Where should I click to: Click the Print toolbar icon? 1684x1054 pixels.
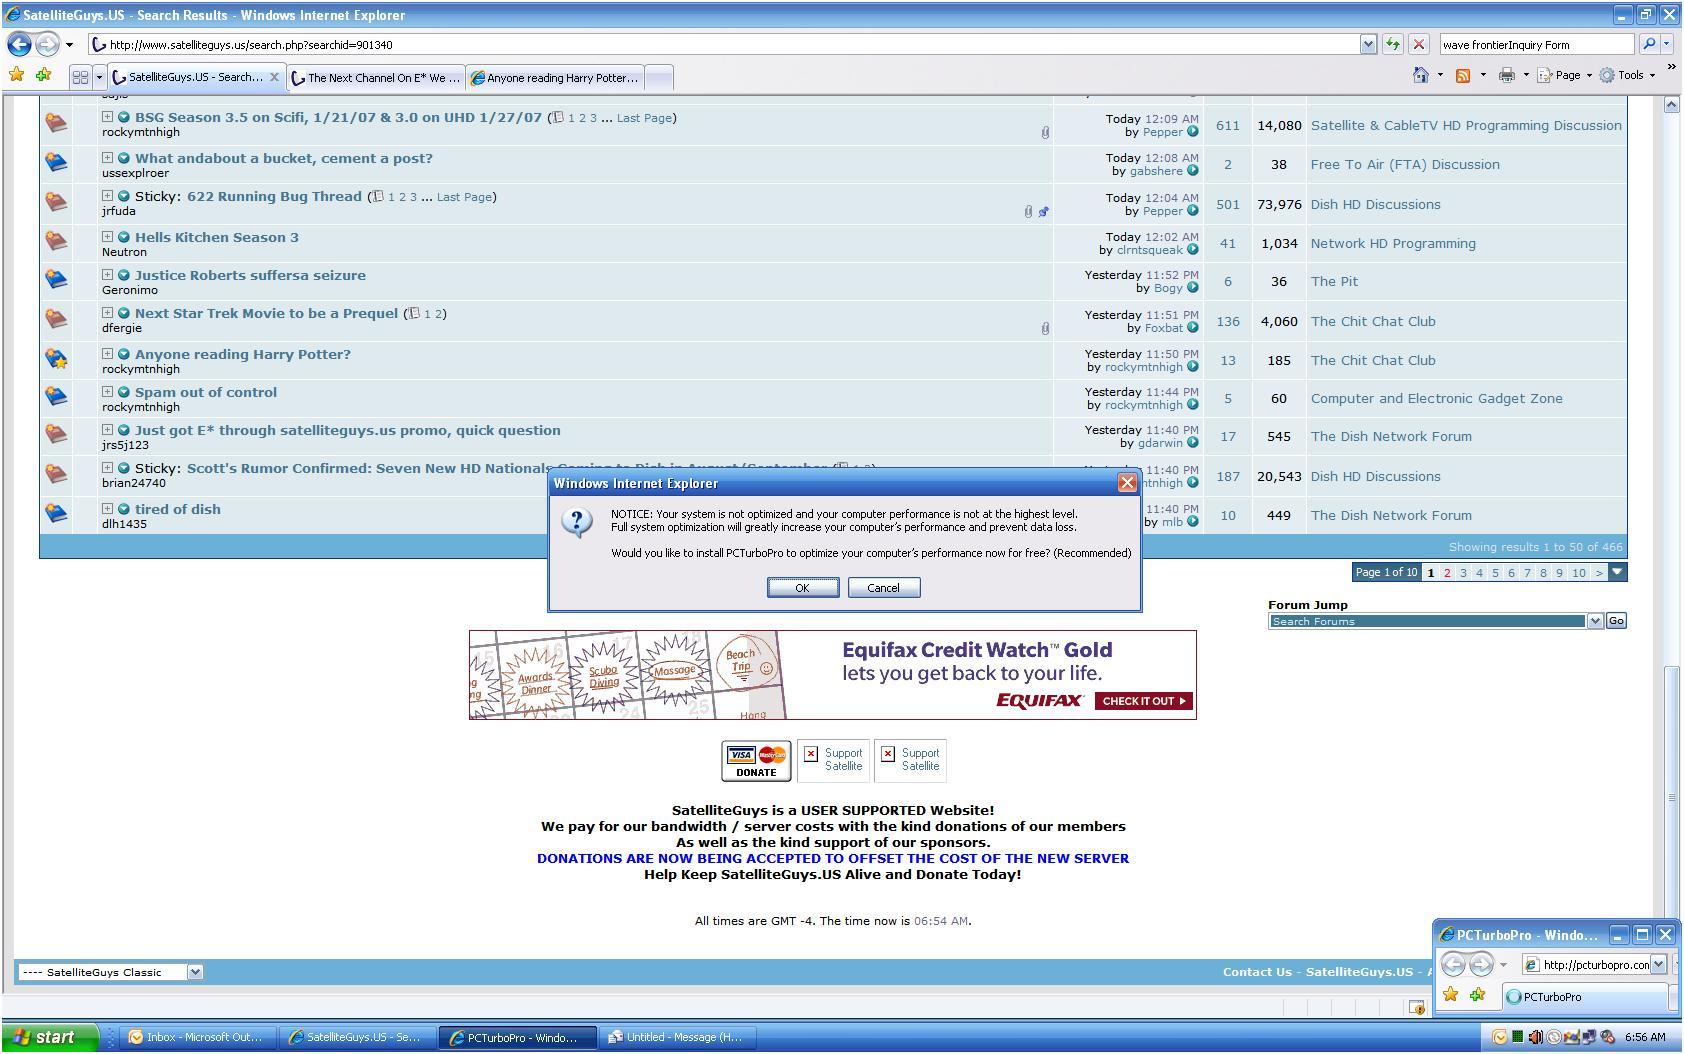coord(1506,76)
